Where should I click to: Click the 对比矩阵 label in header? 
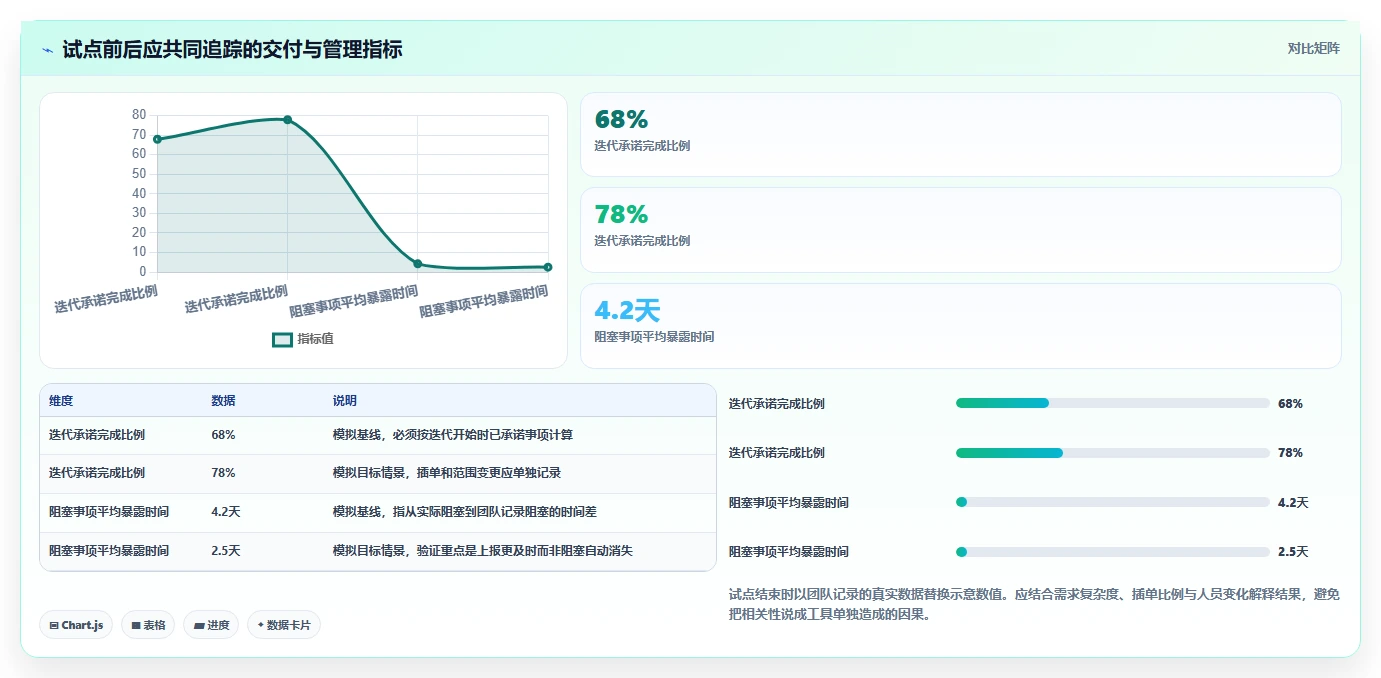tap(1313, 48)
